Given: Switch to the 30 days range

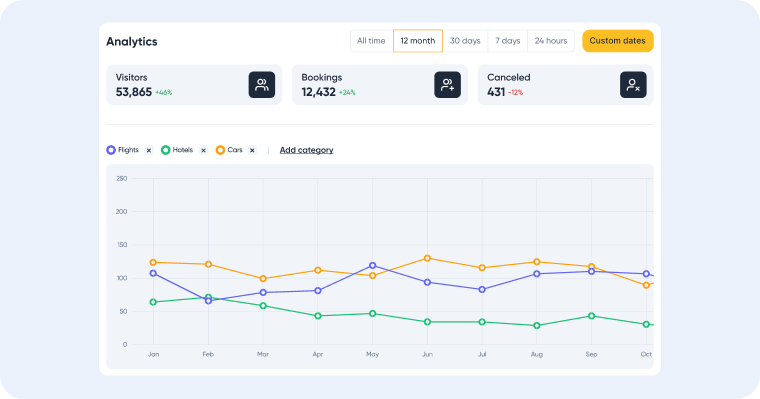Looking at the screenshot, I should [x=465, y=41].
